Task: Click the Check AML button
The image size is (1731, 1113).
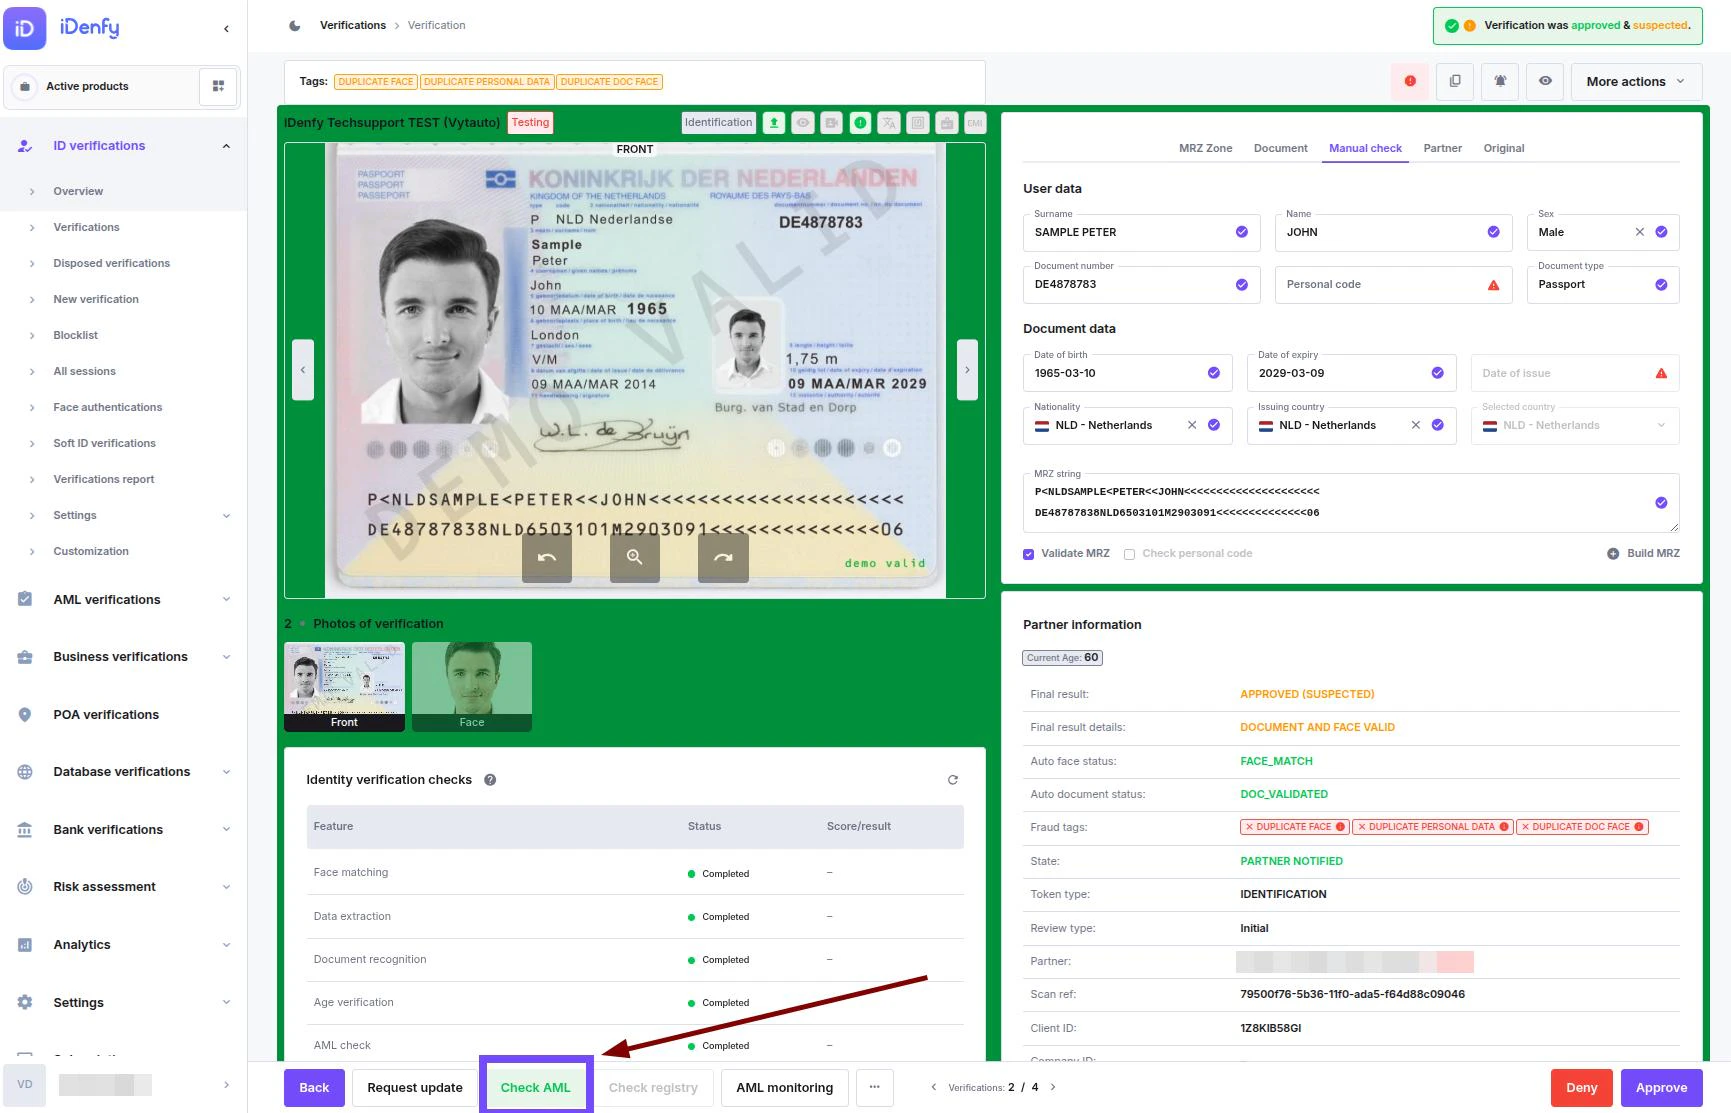Action: [x=536, y=1088]
